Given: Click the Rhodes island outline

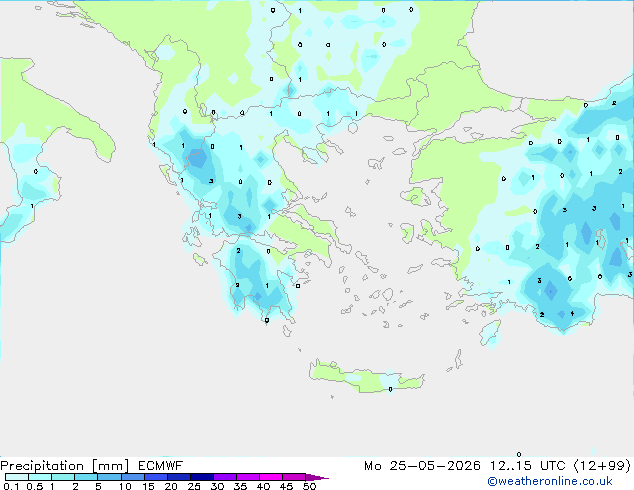Looking at the screenshot, I should [x=490, y=334].
